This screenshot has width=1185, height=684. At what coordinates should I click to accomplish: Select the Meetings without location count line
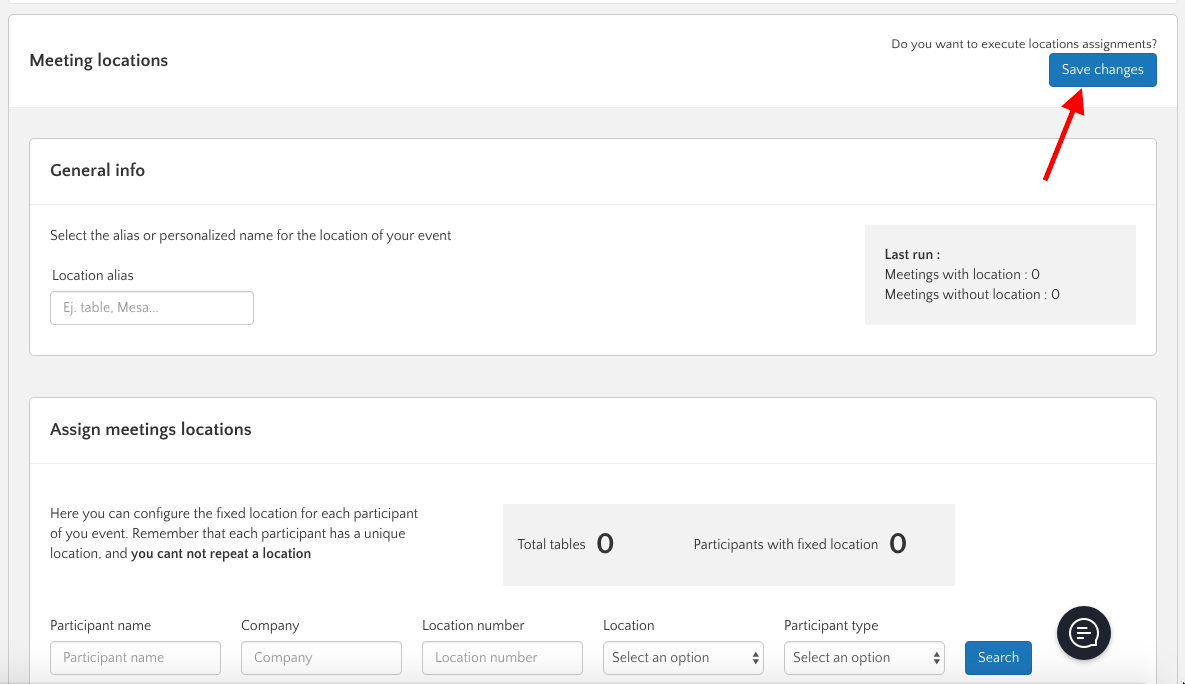pos(971,295)
